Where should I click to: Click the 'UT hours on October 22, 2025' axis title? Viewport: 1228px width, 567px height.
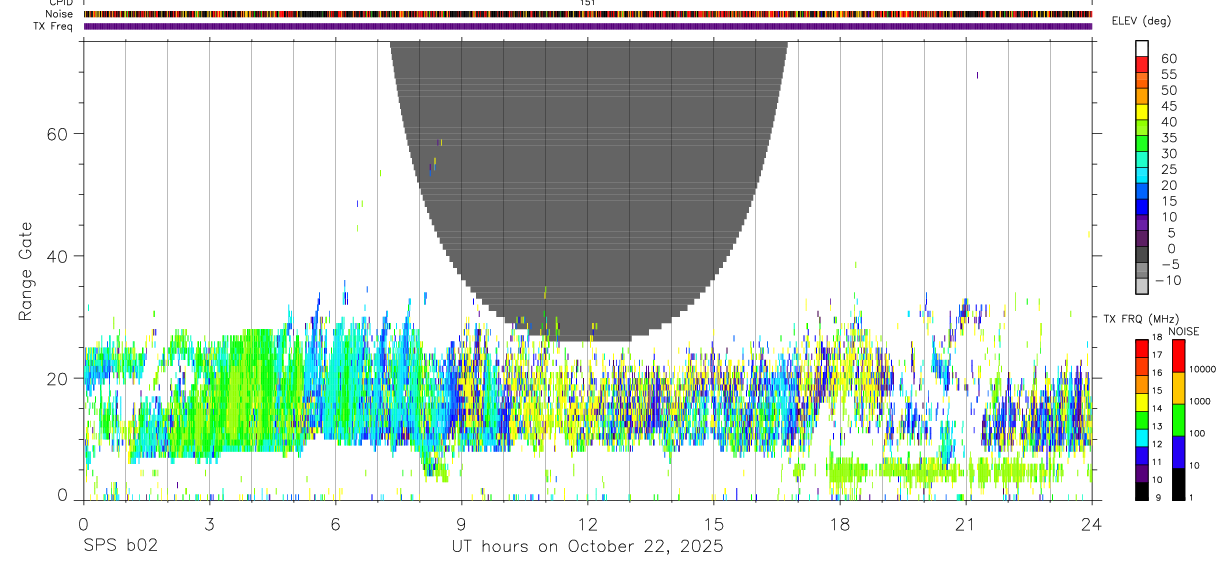pos(587,547)
